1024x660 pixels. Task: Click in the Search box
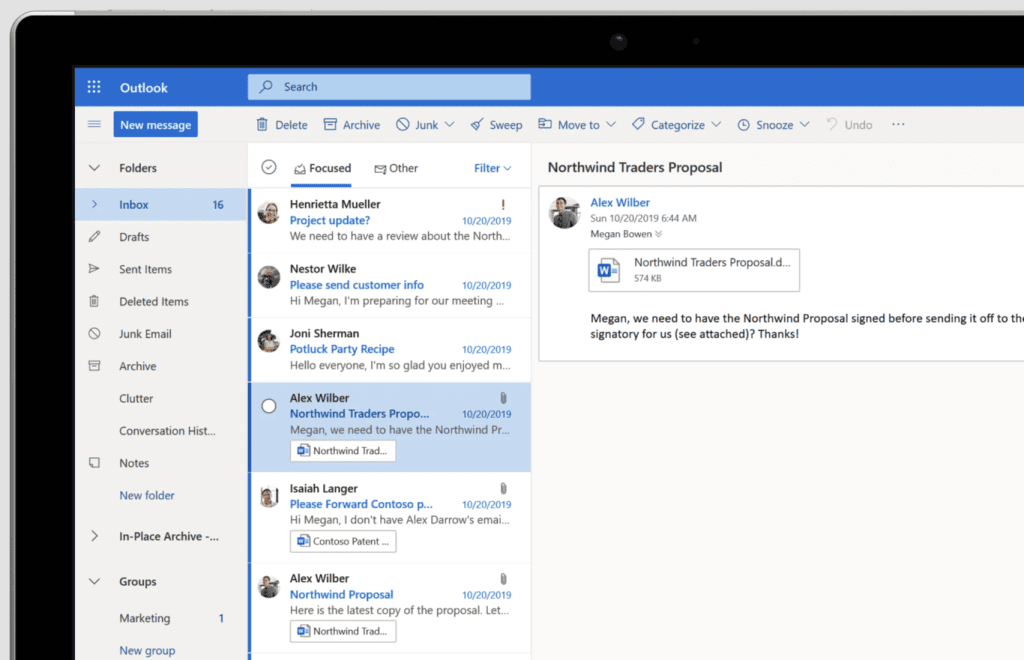(389, 87)
